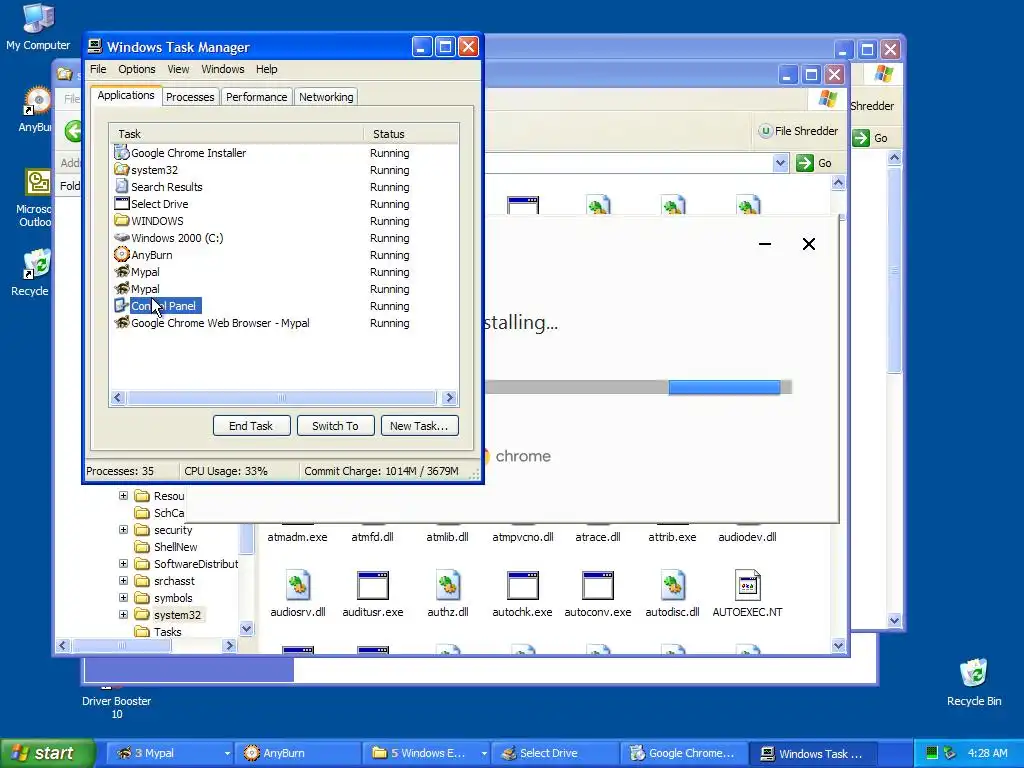Select the autoconv.exe file icon

coord(598,585)
